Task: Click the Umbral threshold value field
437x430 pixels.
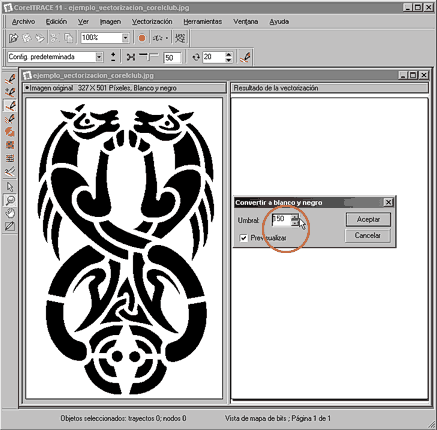Action: [281, 219]
